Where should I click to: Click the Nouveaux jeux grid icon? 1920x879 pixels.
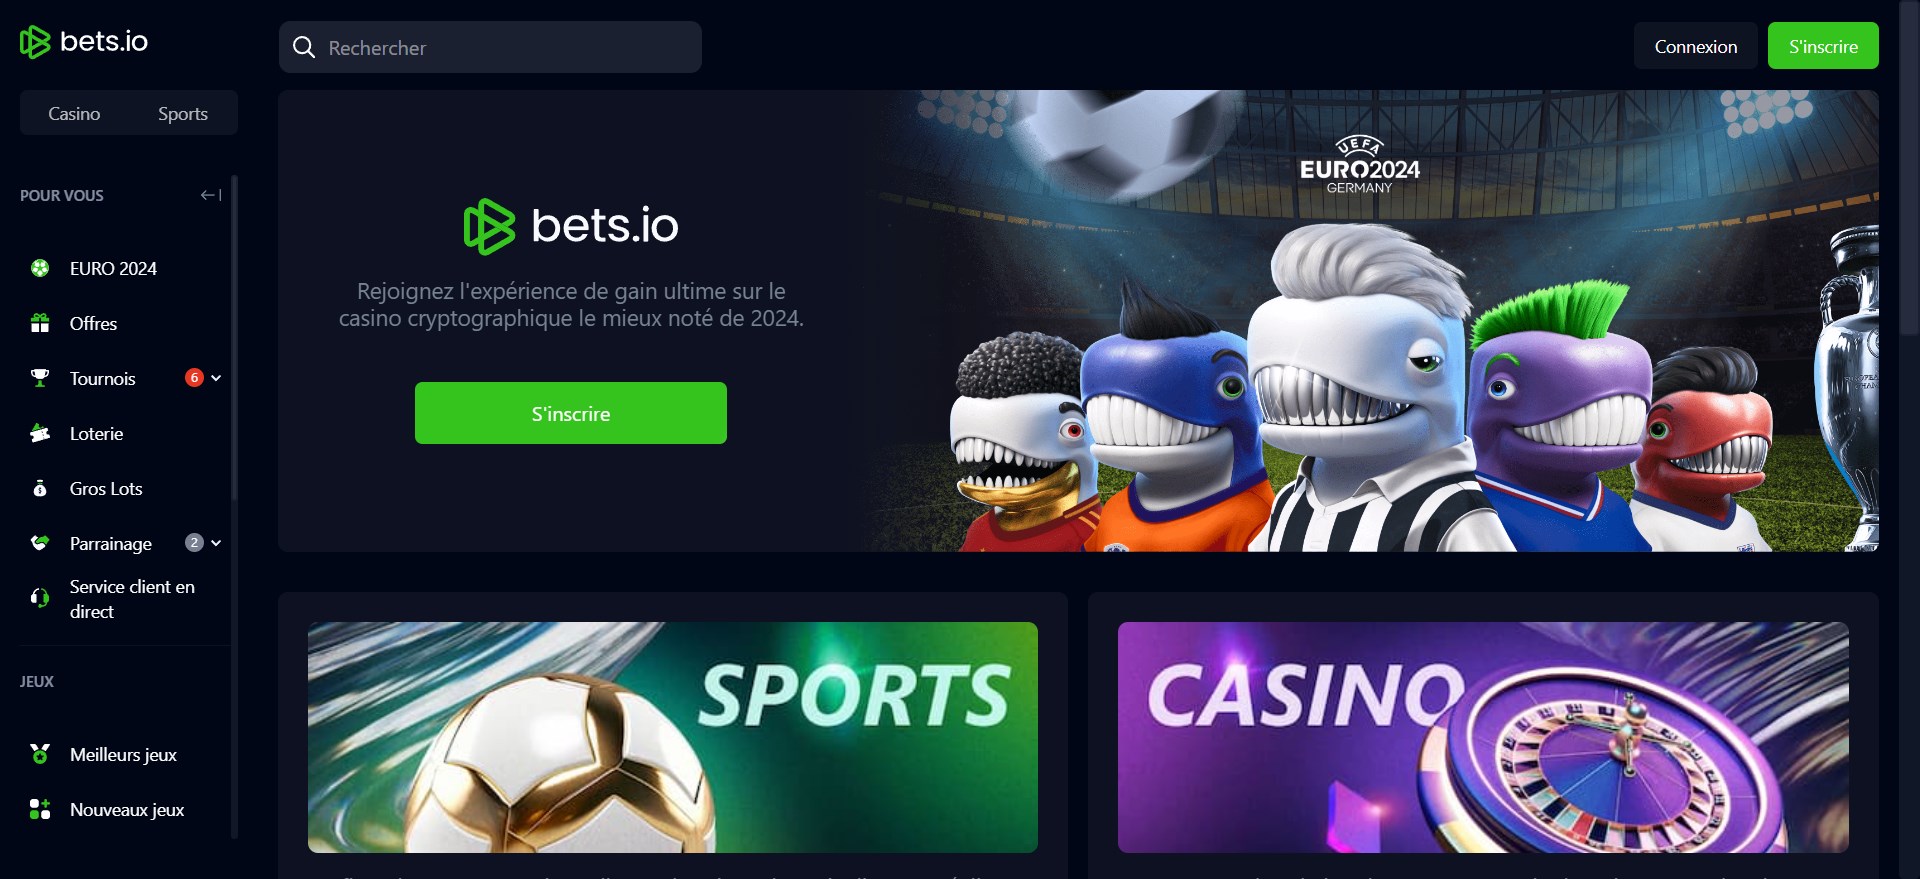40,809
